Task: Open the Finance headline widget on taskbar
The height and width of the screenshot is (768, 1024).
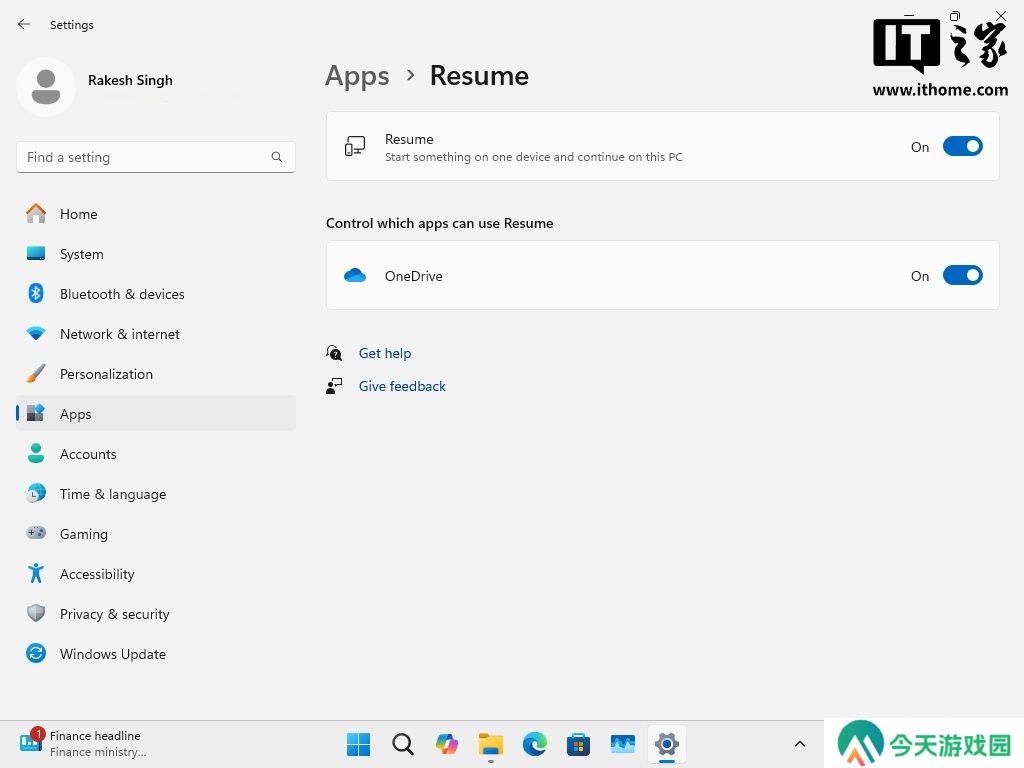Action: (x=82, y=744)
